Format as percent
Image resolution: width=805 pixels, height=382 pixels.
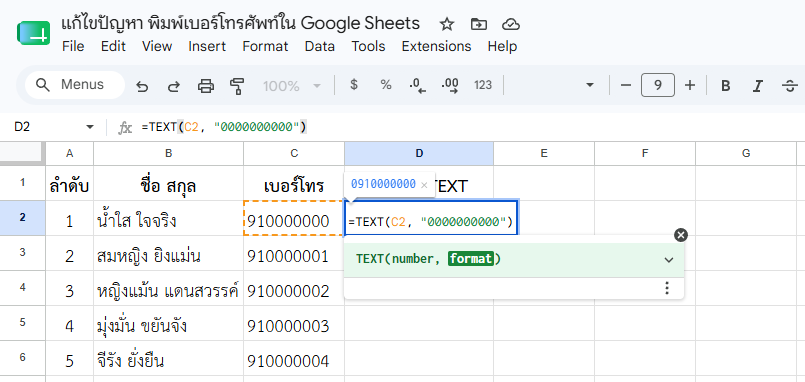tap(386, 85)
